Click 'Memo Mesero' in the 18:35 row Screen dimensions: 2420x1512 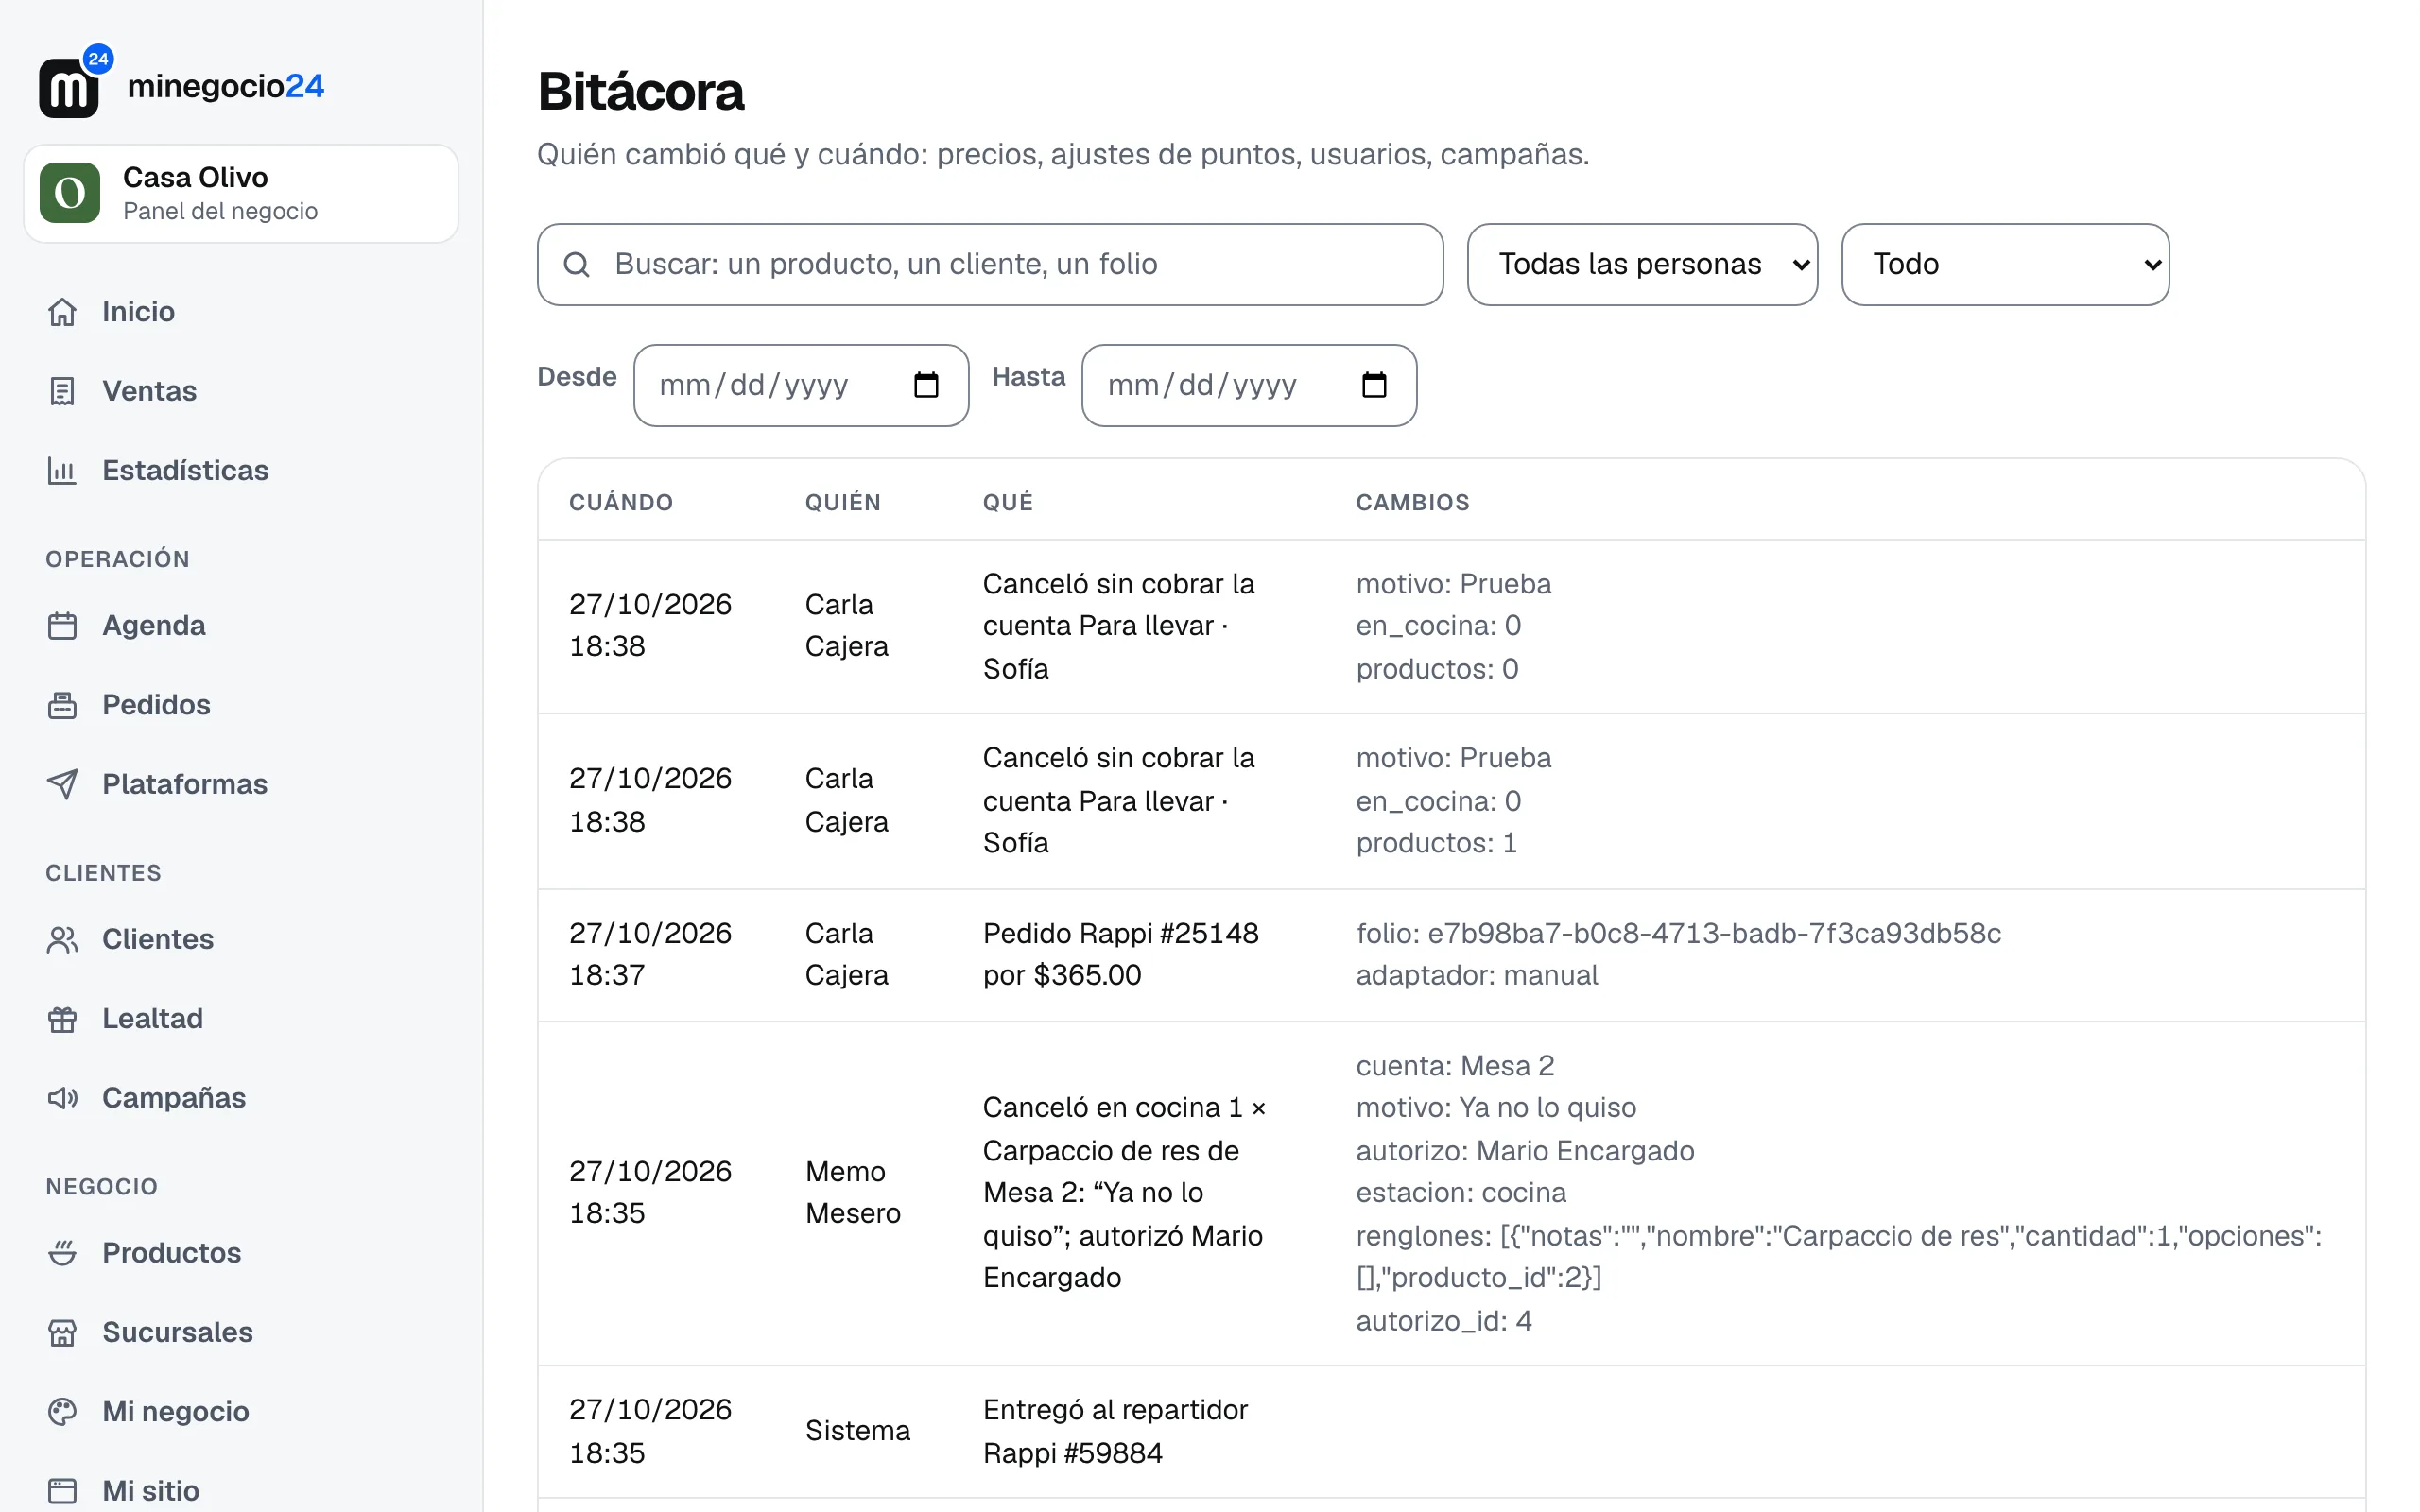click(x=853, y=1193)
